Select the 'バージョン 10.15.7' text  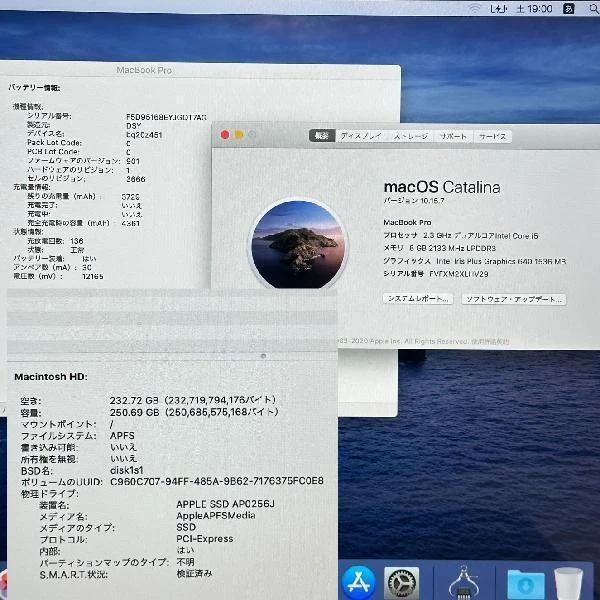click(x=414, y=201)
